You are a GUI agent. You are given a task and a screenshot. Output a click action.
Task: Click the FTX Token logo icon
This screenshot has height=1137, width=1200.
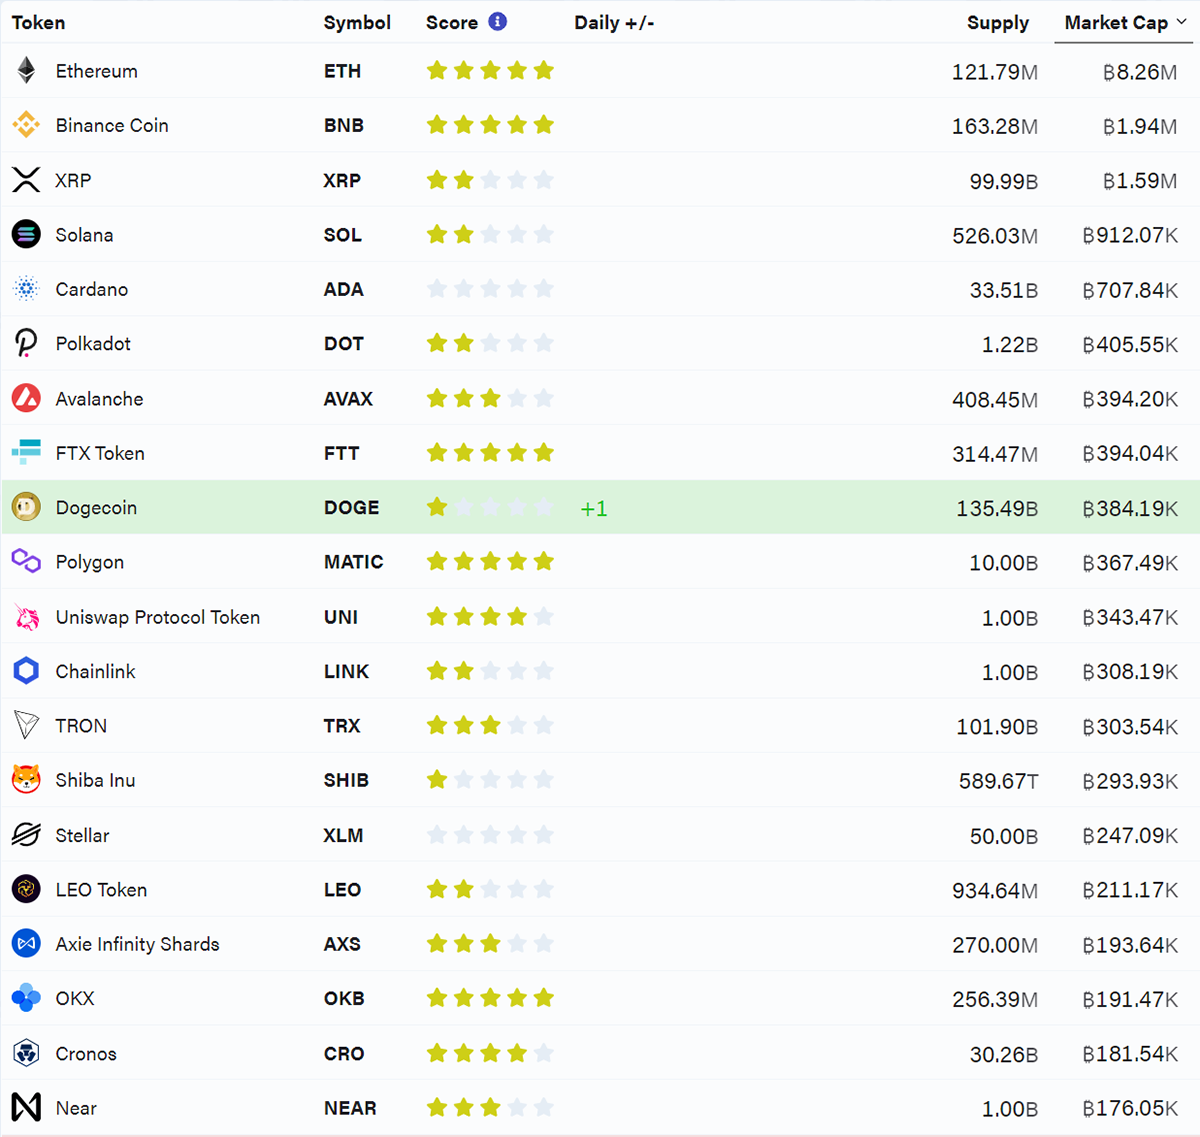click(x=26, y=452)
